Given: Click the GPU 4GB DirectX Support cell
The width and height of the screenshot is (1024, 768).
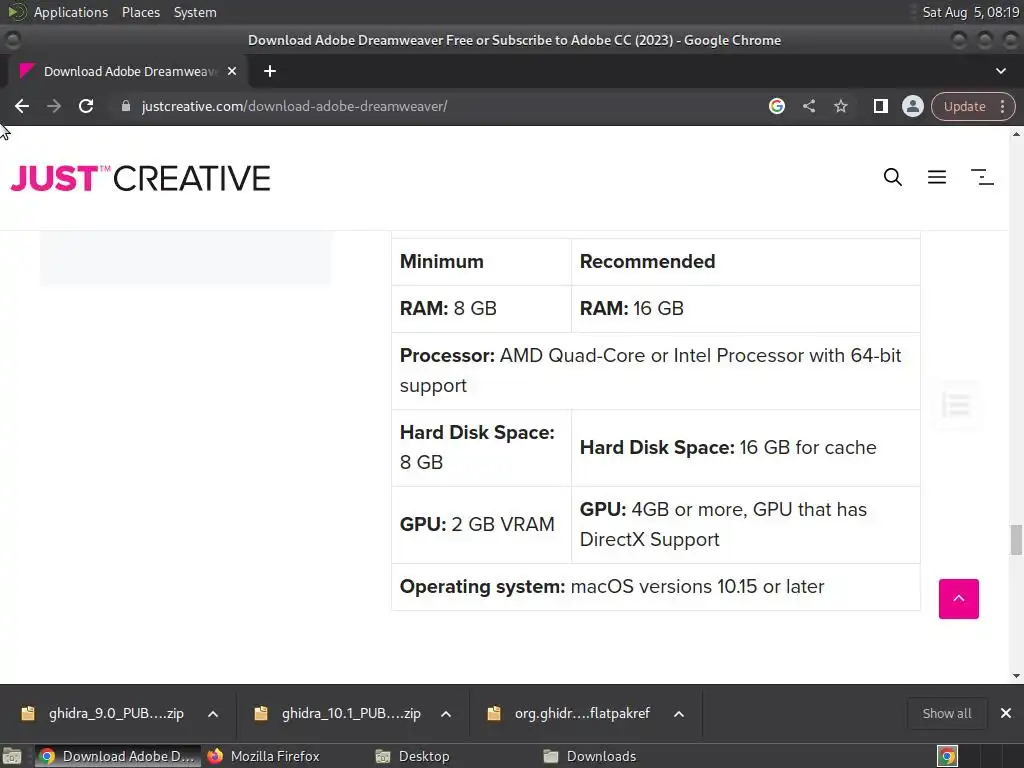Looking at the screenshot, I should [746, 525].
